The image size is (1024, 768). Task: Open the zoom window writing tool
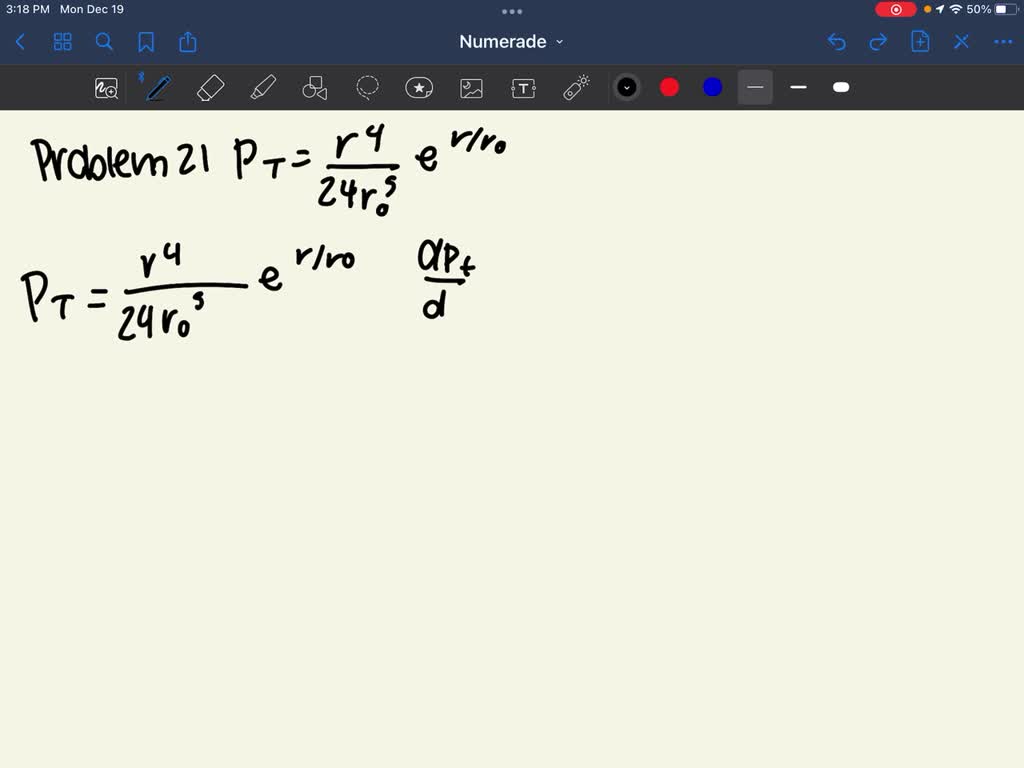106,88
